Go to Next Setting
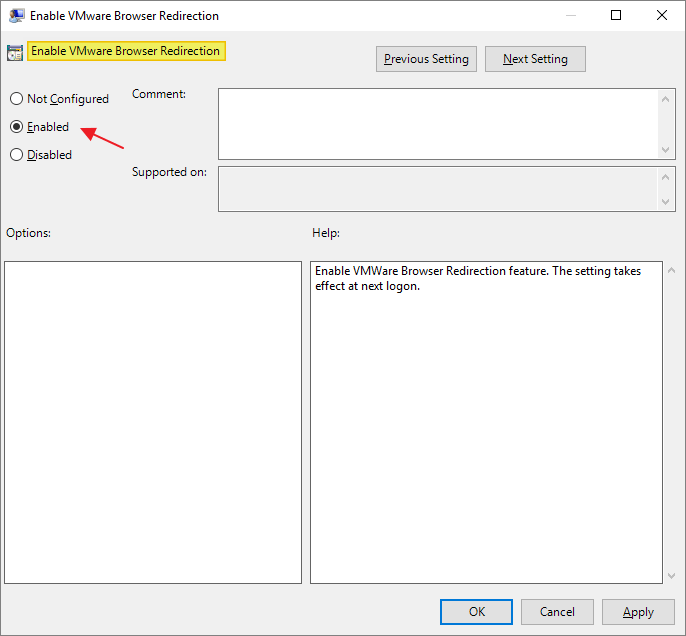The height and width of the screenshot is (636, 686). point(535,59)
